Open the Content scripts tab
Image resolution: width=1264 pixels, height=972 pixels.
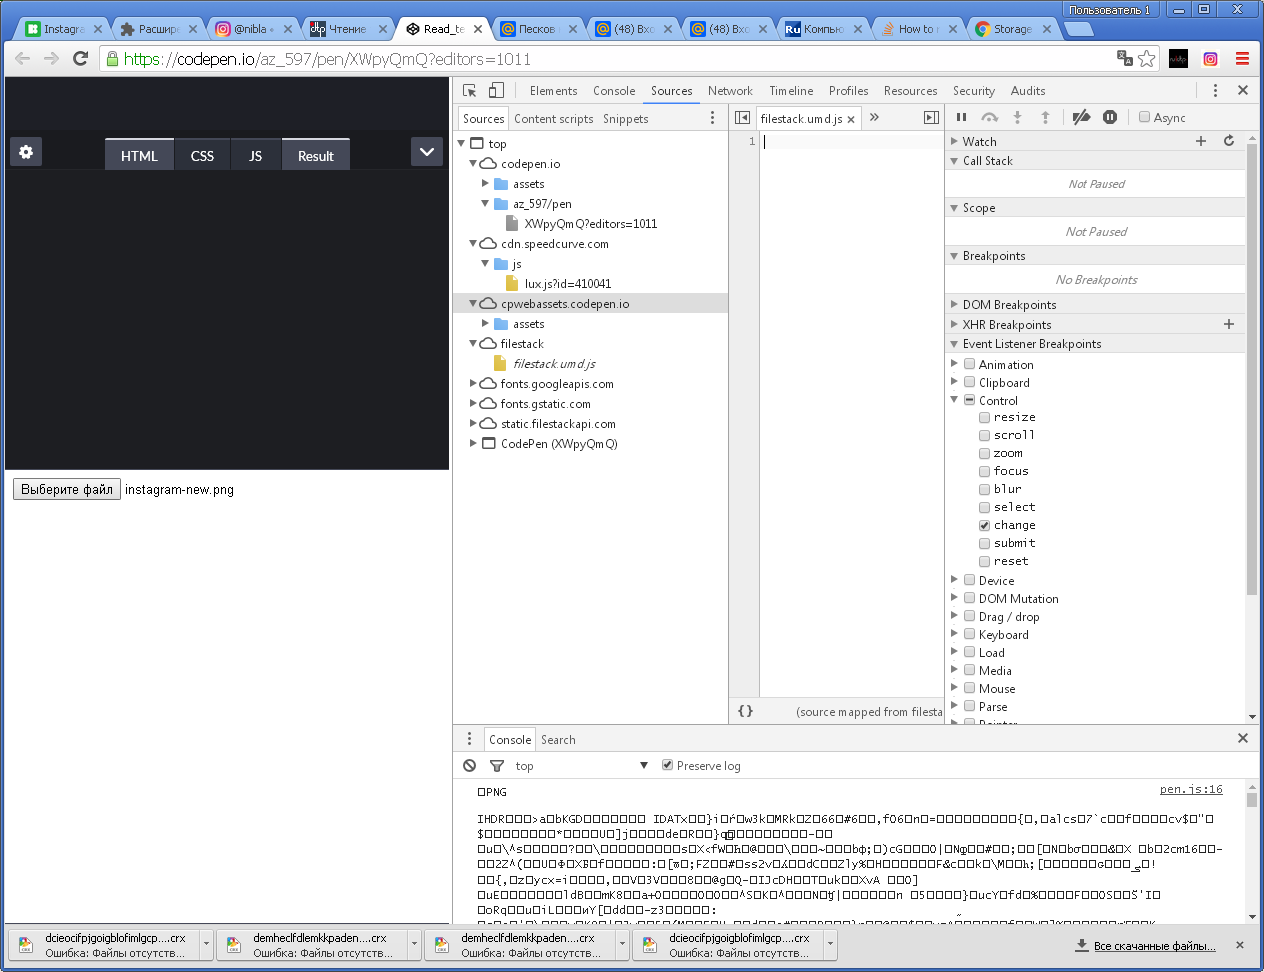click(x=553, y=118)
